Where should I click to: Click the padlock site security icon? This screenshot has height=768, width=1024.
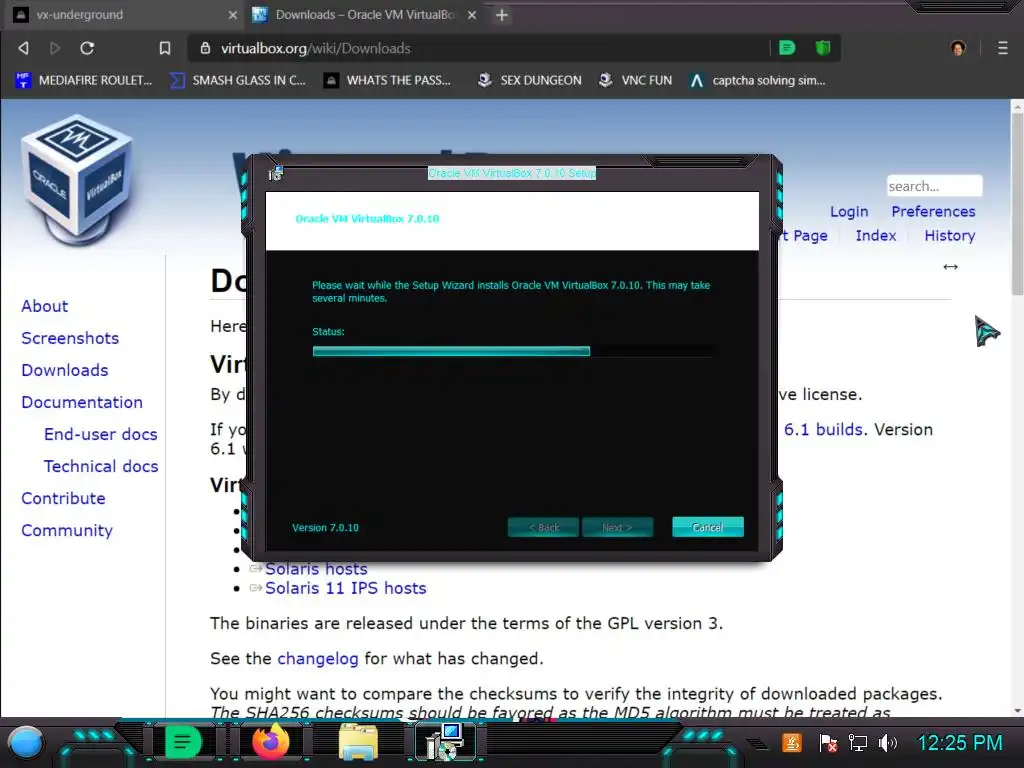pos(205,48)
